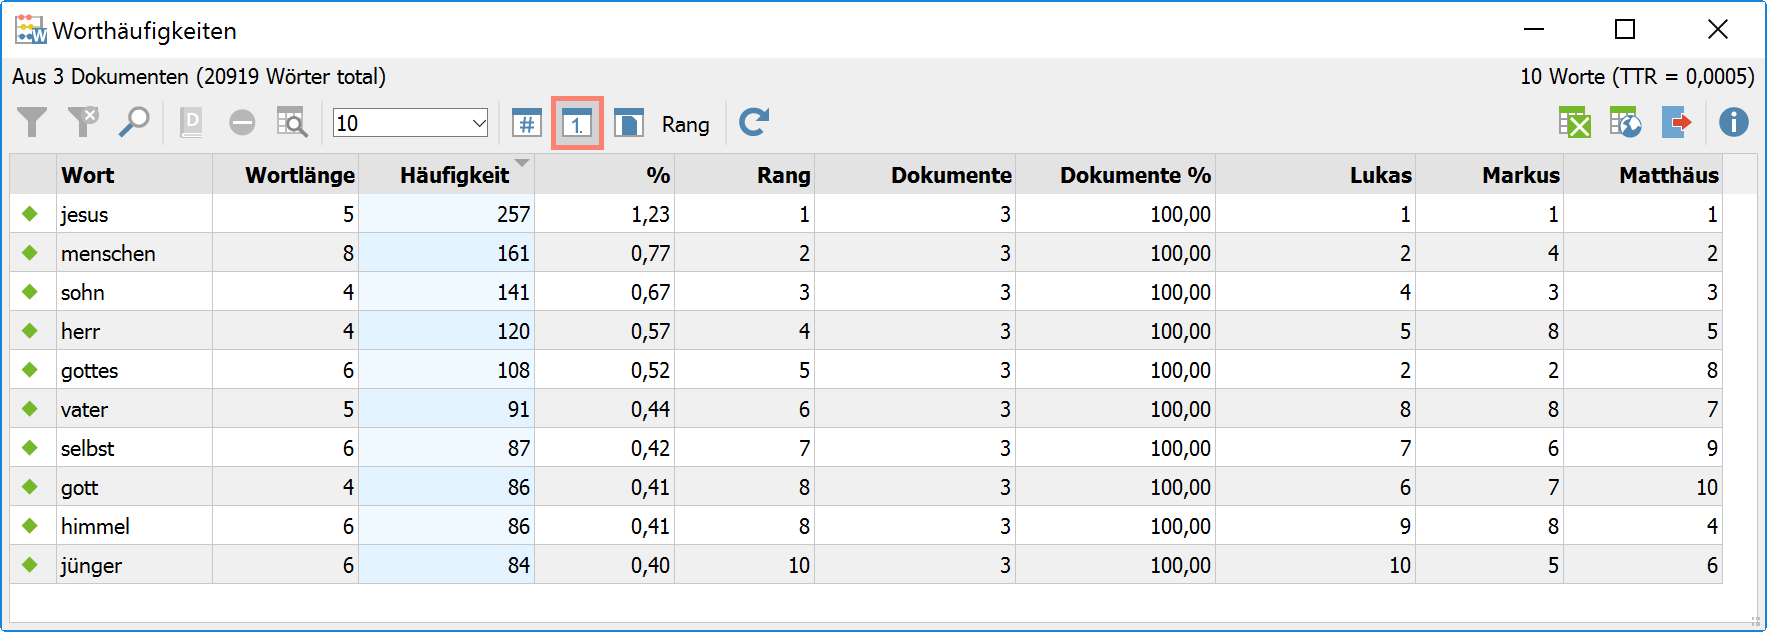
Task: Click the sort arrow on Häufigkeit column
Action: coord(521,163)
